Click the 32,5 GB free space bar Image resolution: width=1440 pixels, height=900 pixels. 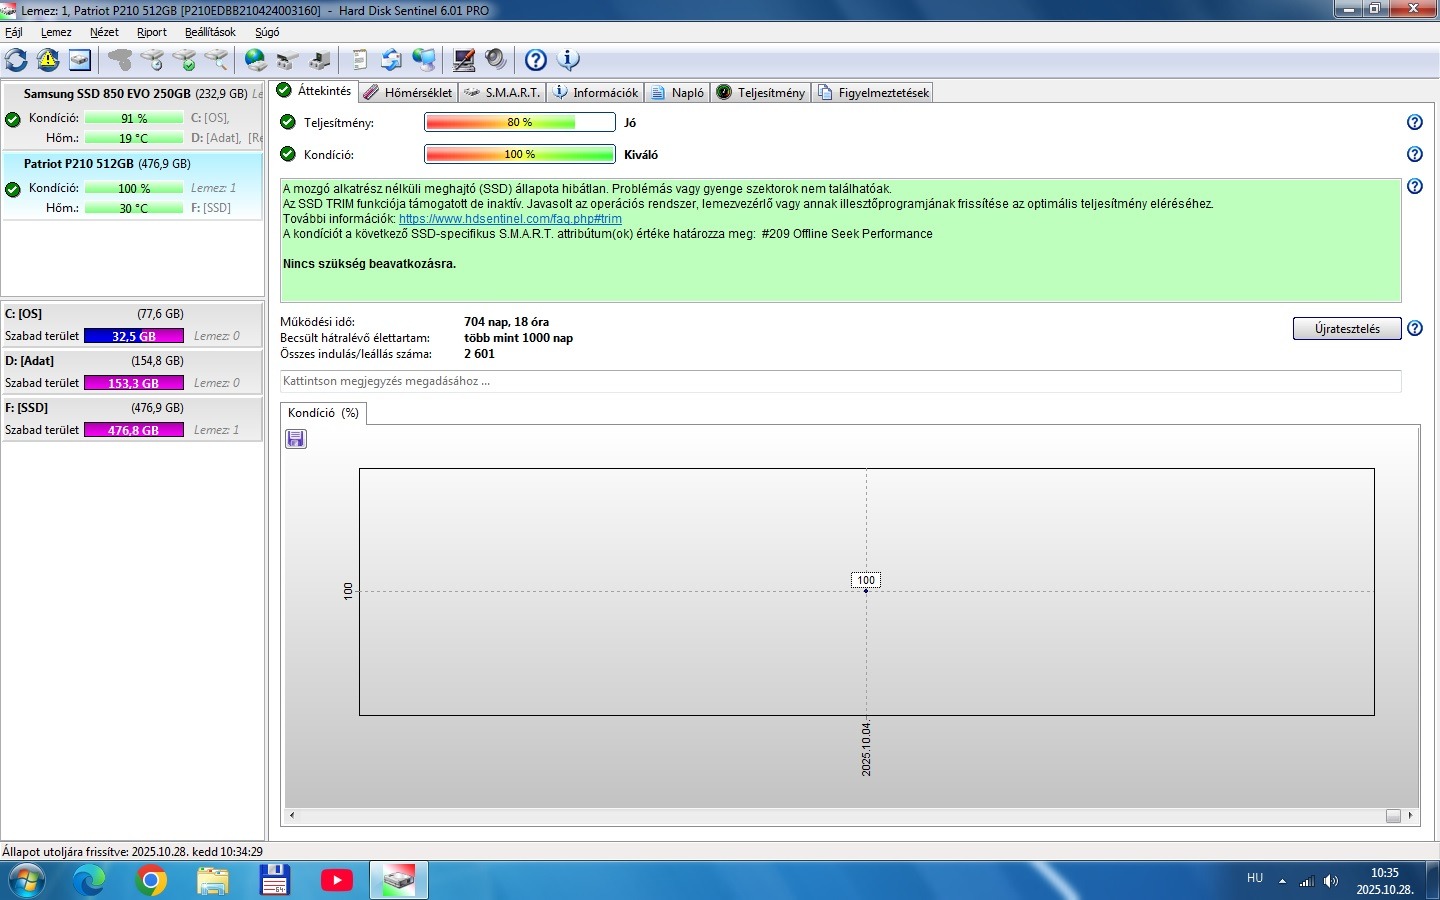click(x=134, y=336)
